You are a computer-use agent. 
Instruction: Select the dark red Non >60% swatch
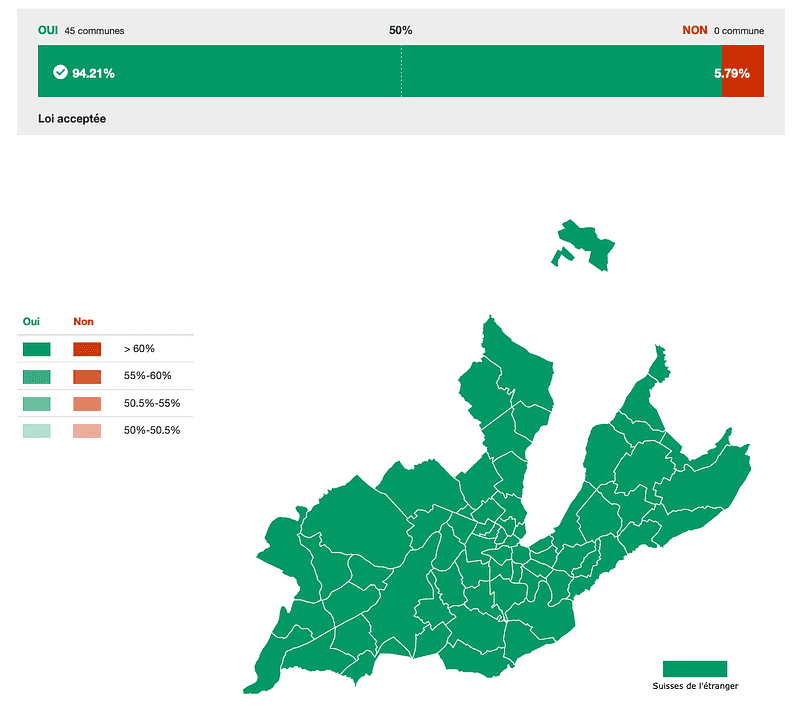click(87, 349)
